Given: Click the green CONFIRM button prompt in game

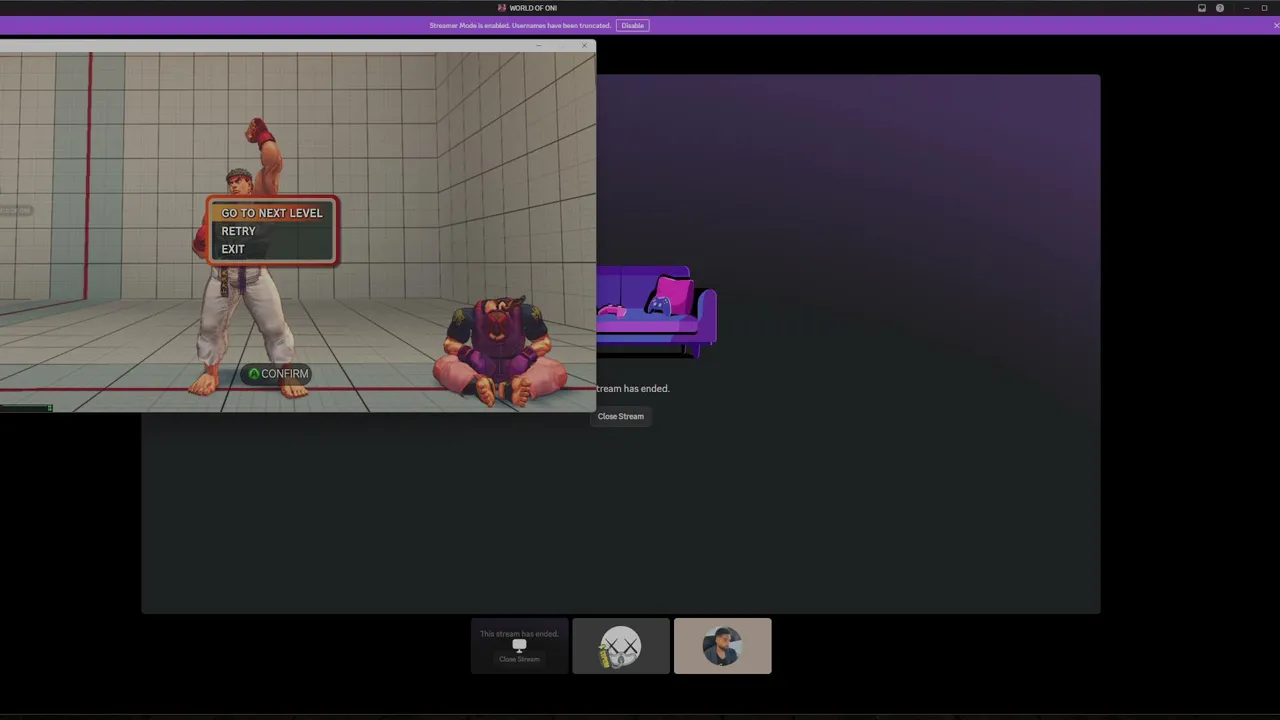Looking at the screenshot, I should coord(278,374).
